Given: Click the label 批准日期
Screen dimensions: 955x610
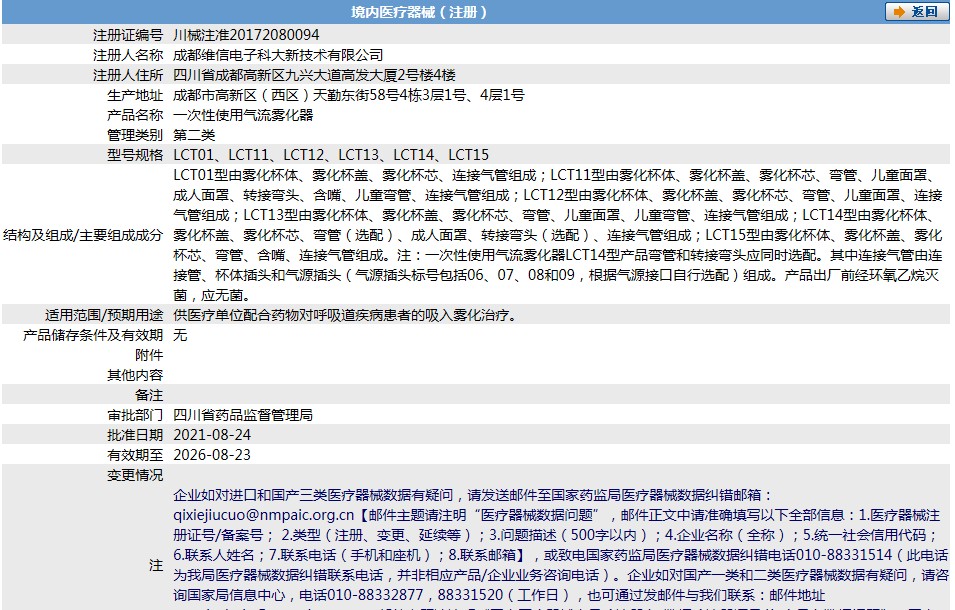Looking at the screenshot, I should (135, 435).
